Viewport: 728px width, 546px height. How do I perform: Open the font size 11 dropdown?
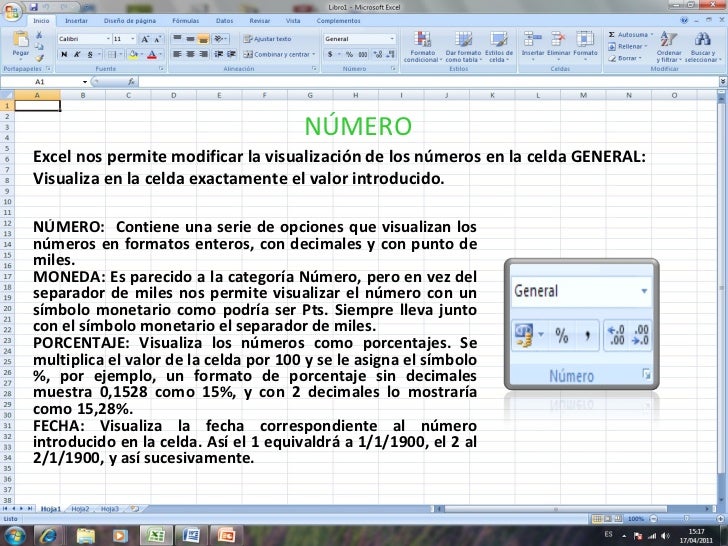133,39
